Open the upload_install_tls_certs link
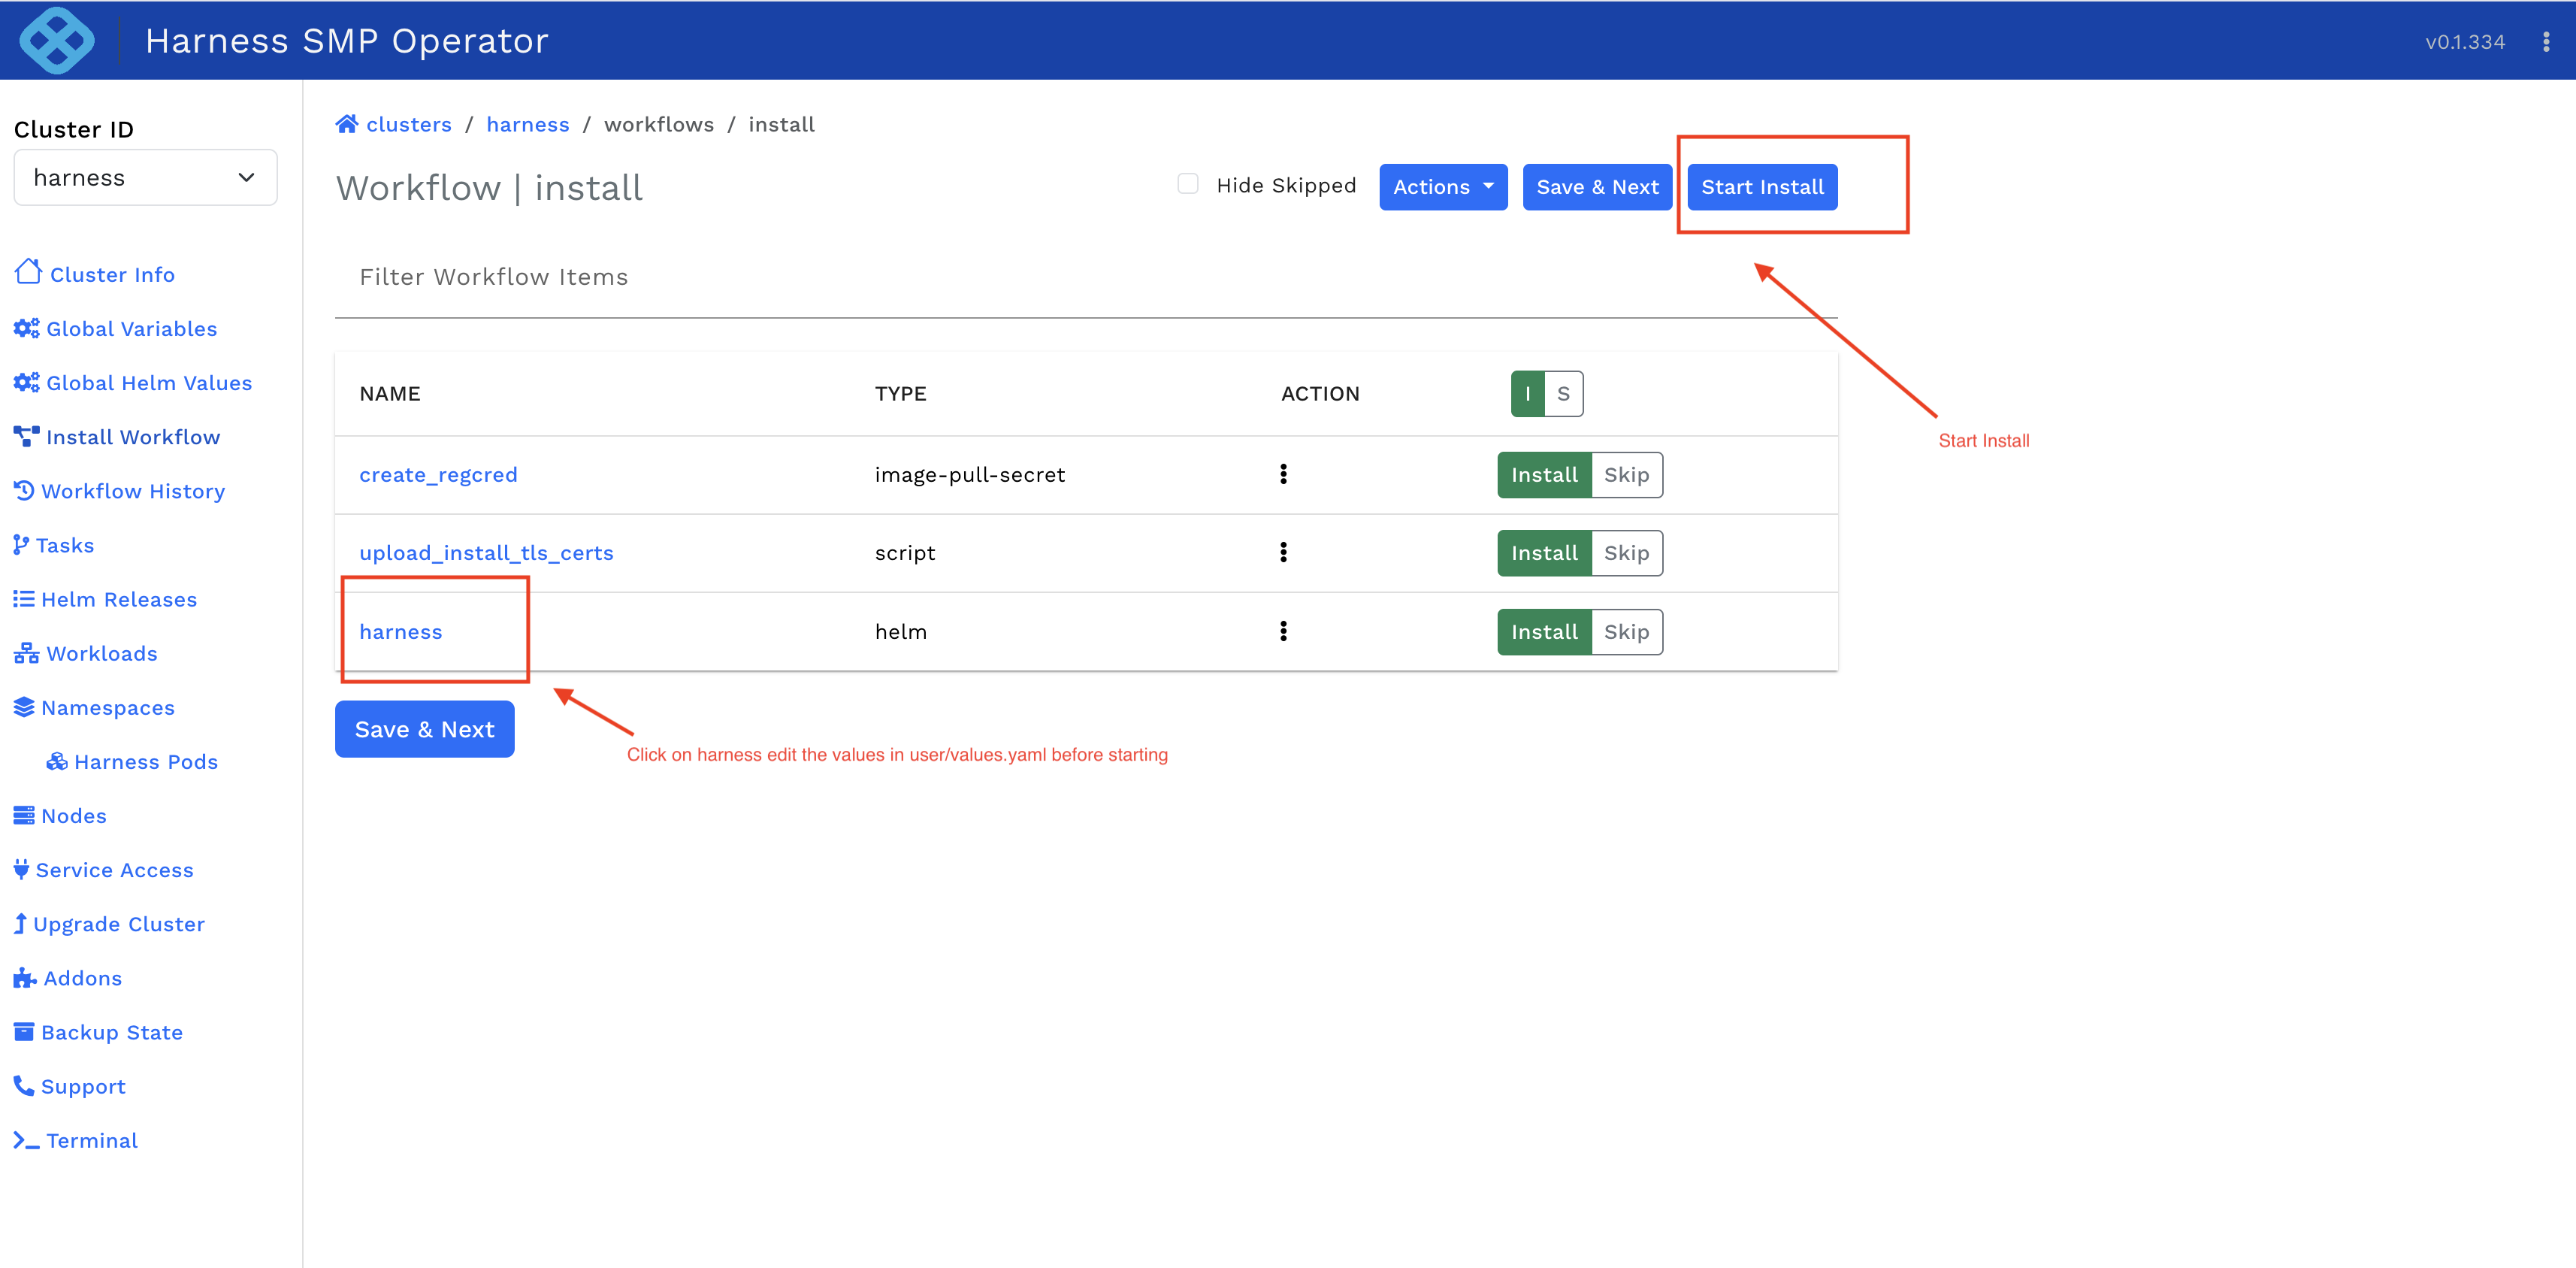 click(486, 553)
